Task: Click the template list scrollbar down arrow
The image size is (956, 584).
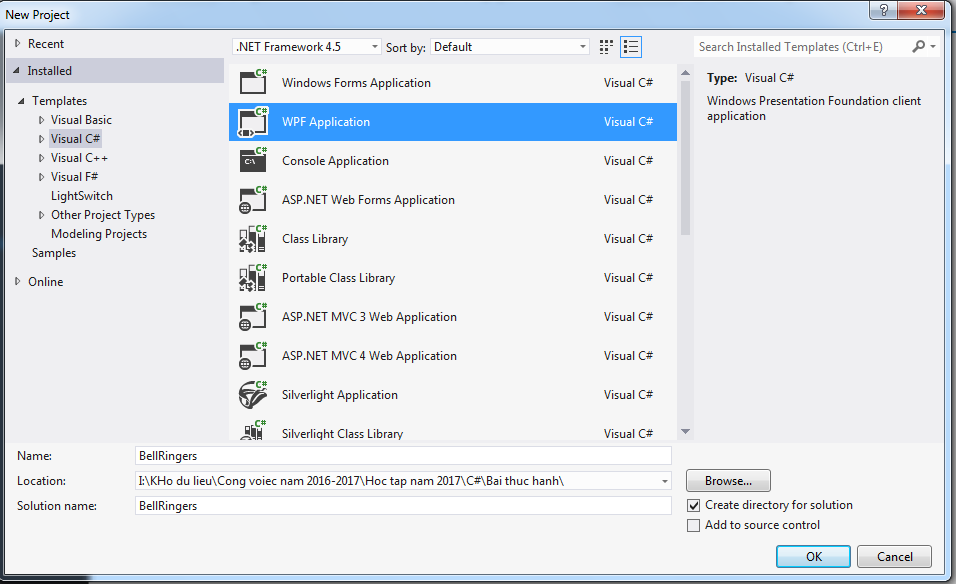Action: (685, 432)
